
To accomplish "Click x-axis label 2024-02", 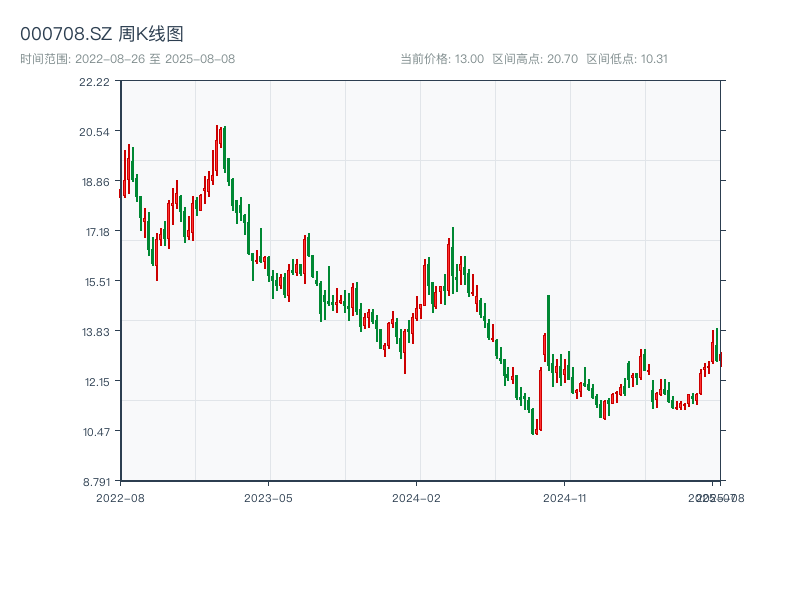I will pos(416,498).
